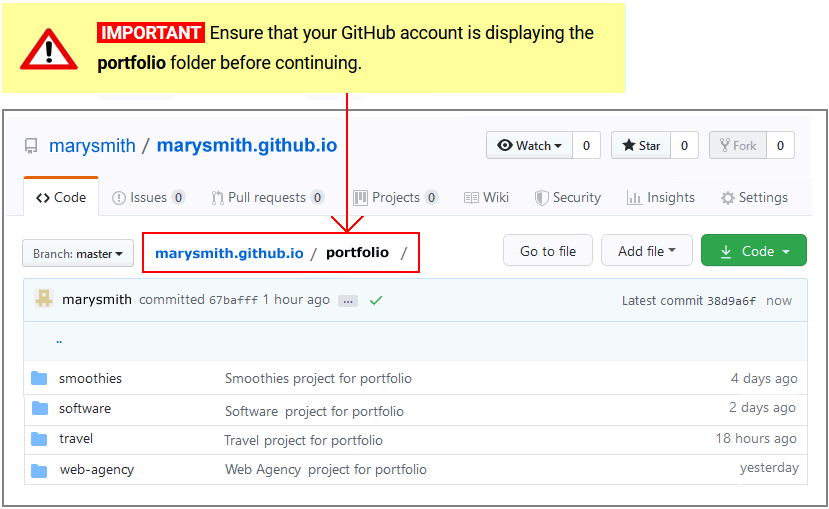Screen dimensions: 829x509
Task: Switch to the Issues tab
Action: (148, 198)
